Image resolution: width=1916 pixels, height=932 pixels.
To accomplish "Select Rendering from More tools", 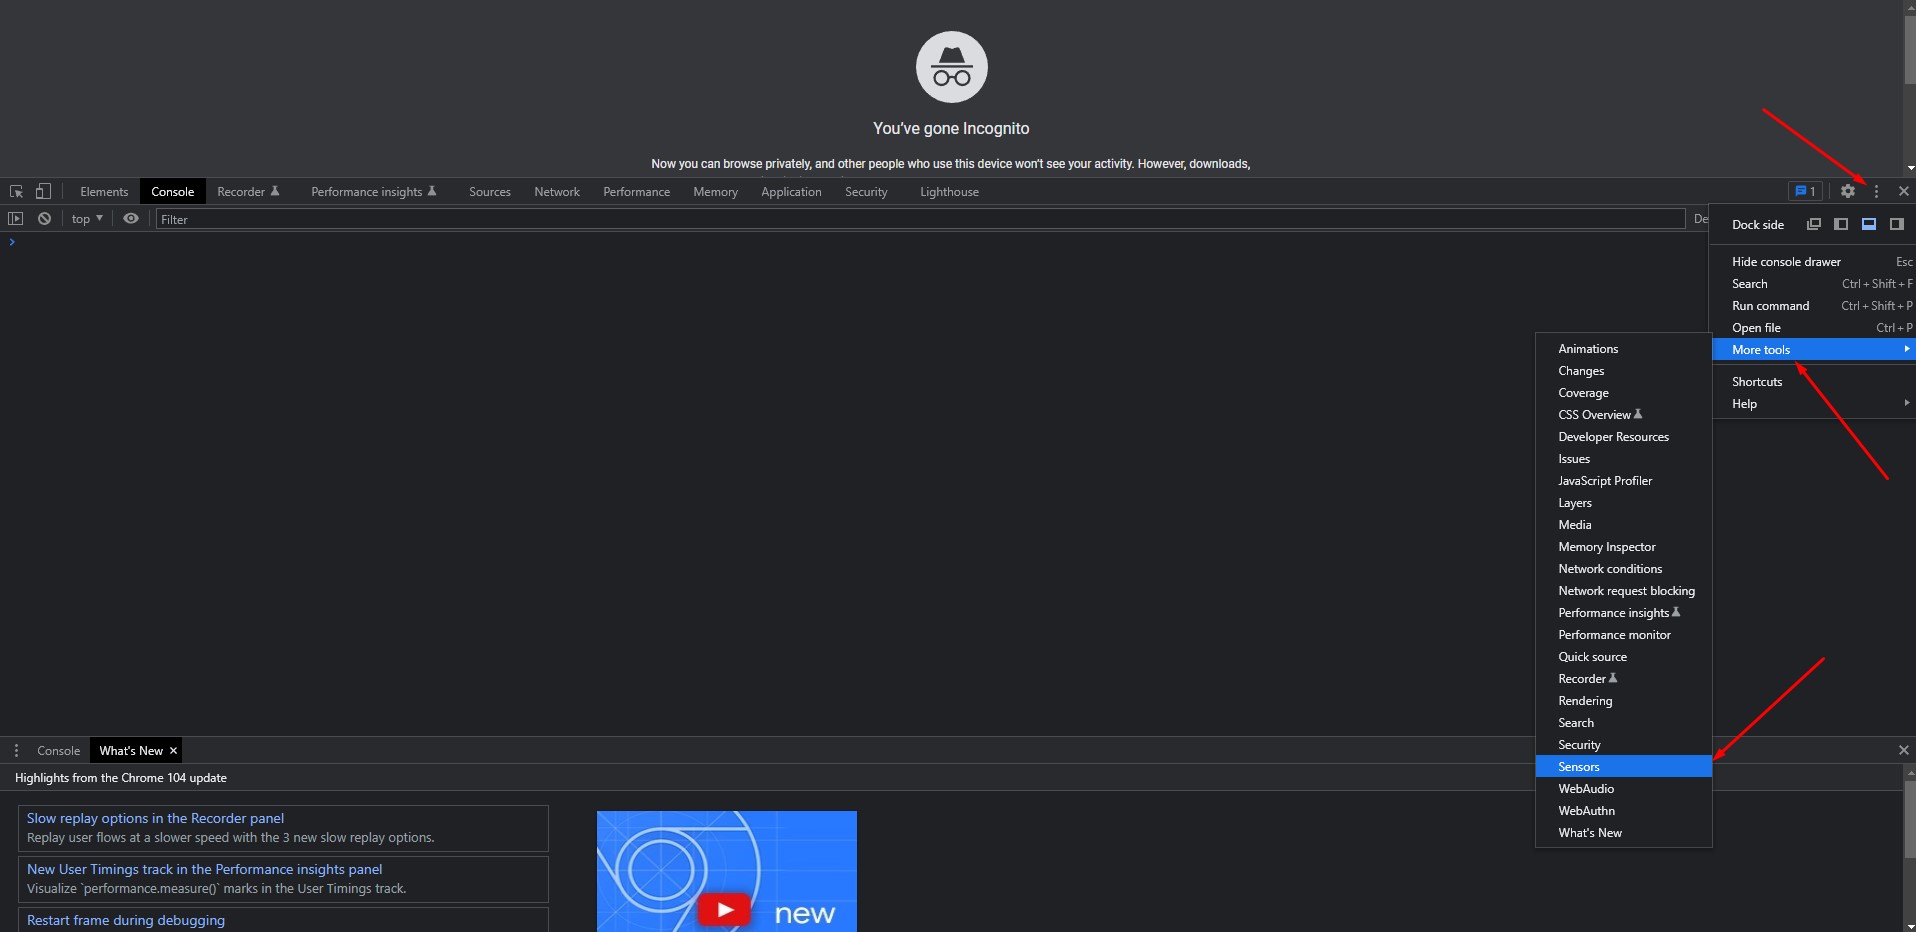I will click(x=1624, y=700).
